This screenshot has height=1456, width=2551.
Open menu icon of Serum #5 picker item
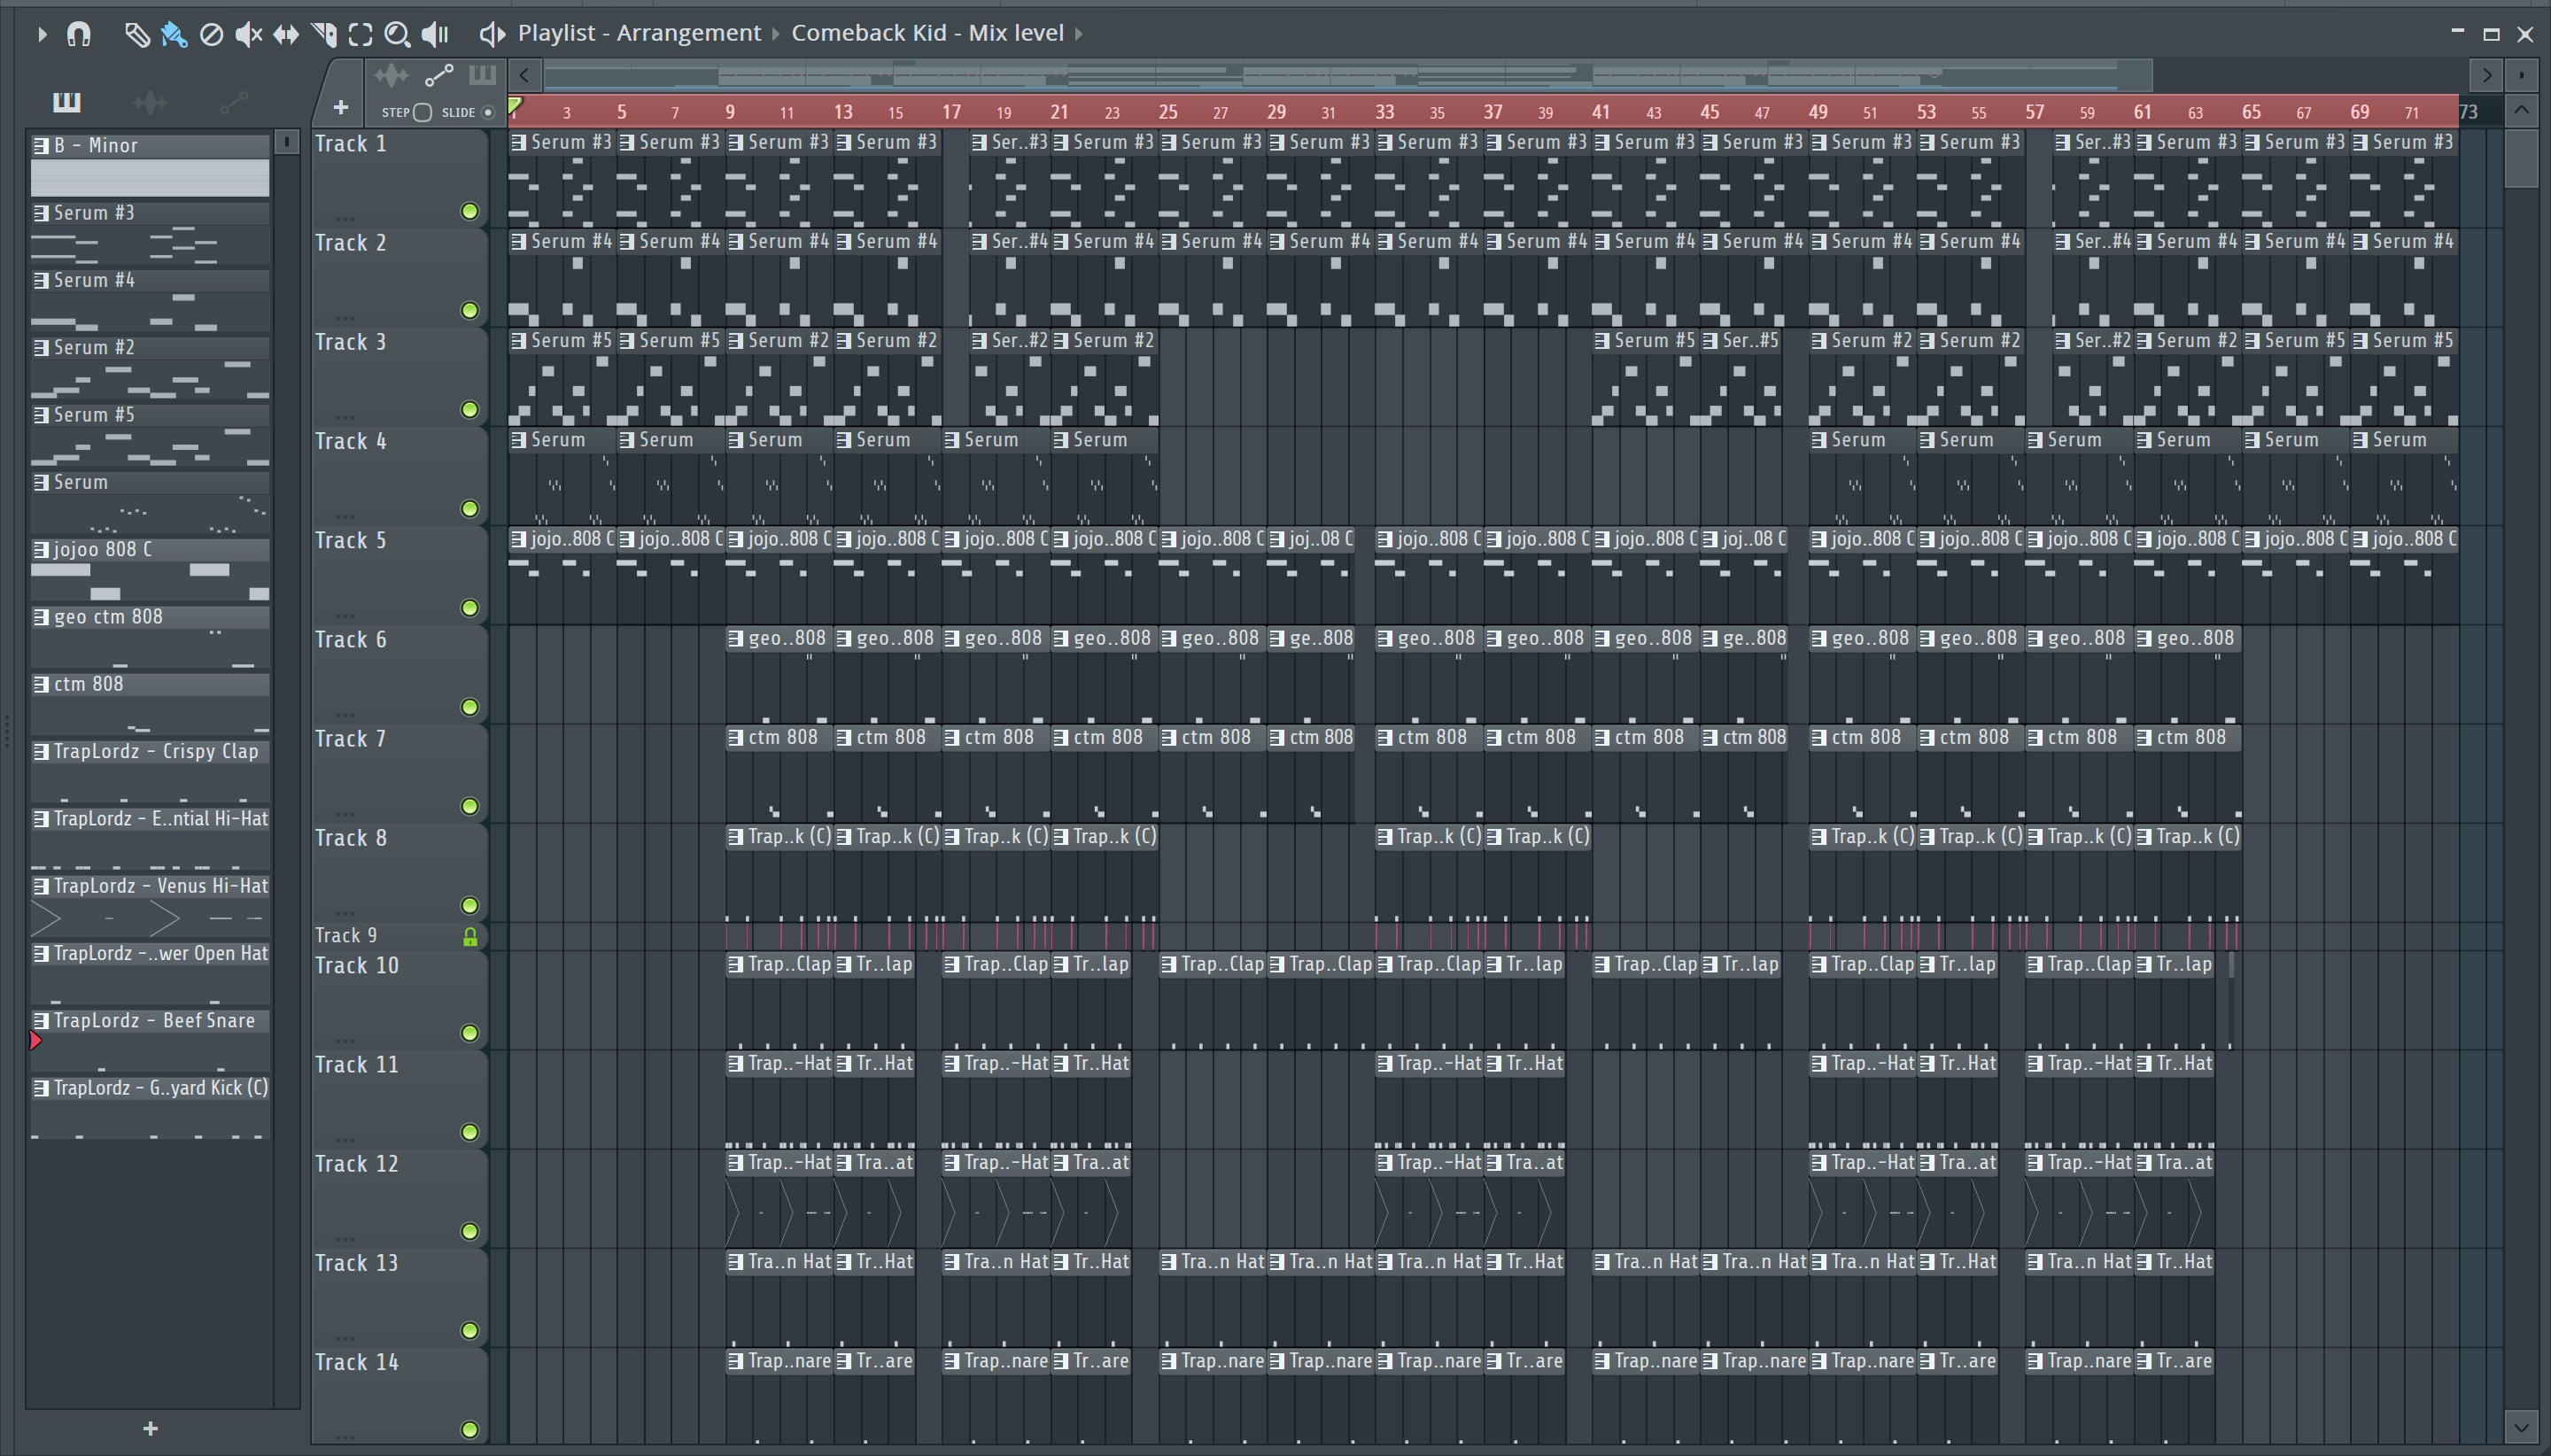coord(41,415)
